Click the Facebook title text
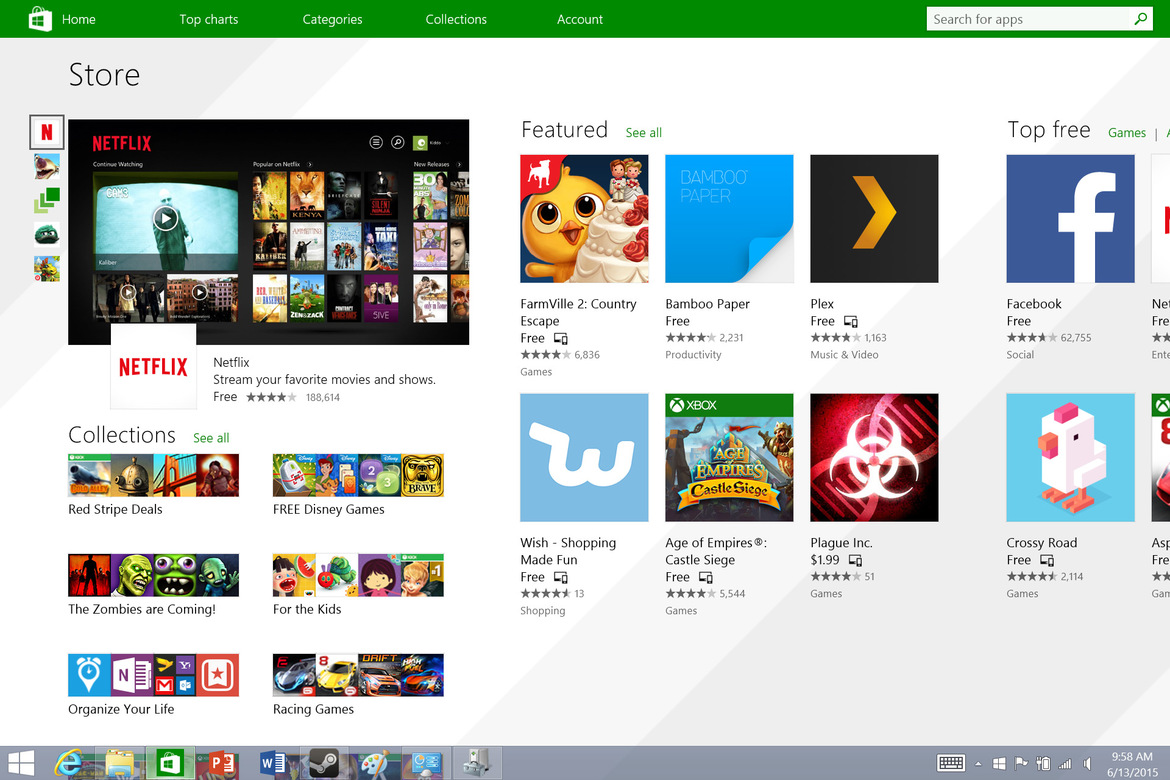This screenshot has height=780, width=1170. tap(1033, 304)
